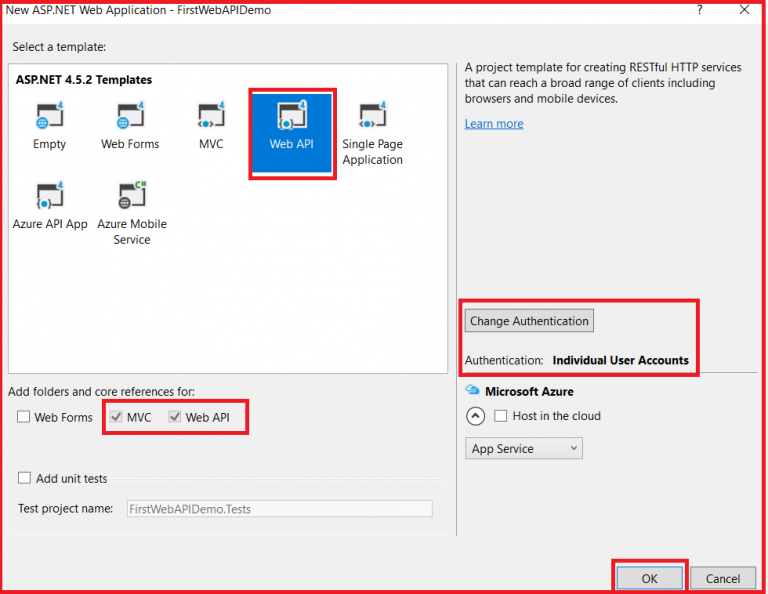The width and height of the screenshot is (768, 594).
Task: Click the ASP.NET 4.5.2 Templates heading
Action: pos(84,79)
